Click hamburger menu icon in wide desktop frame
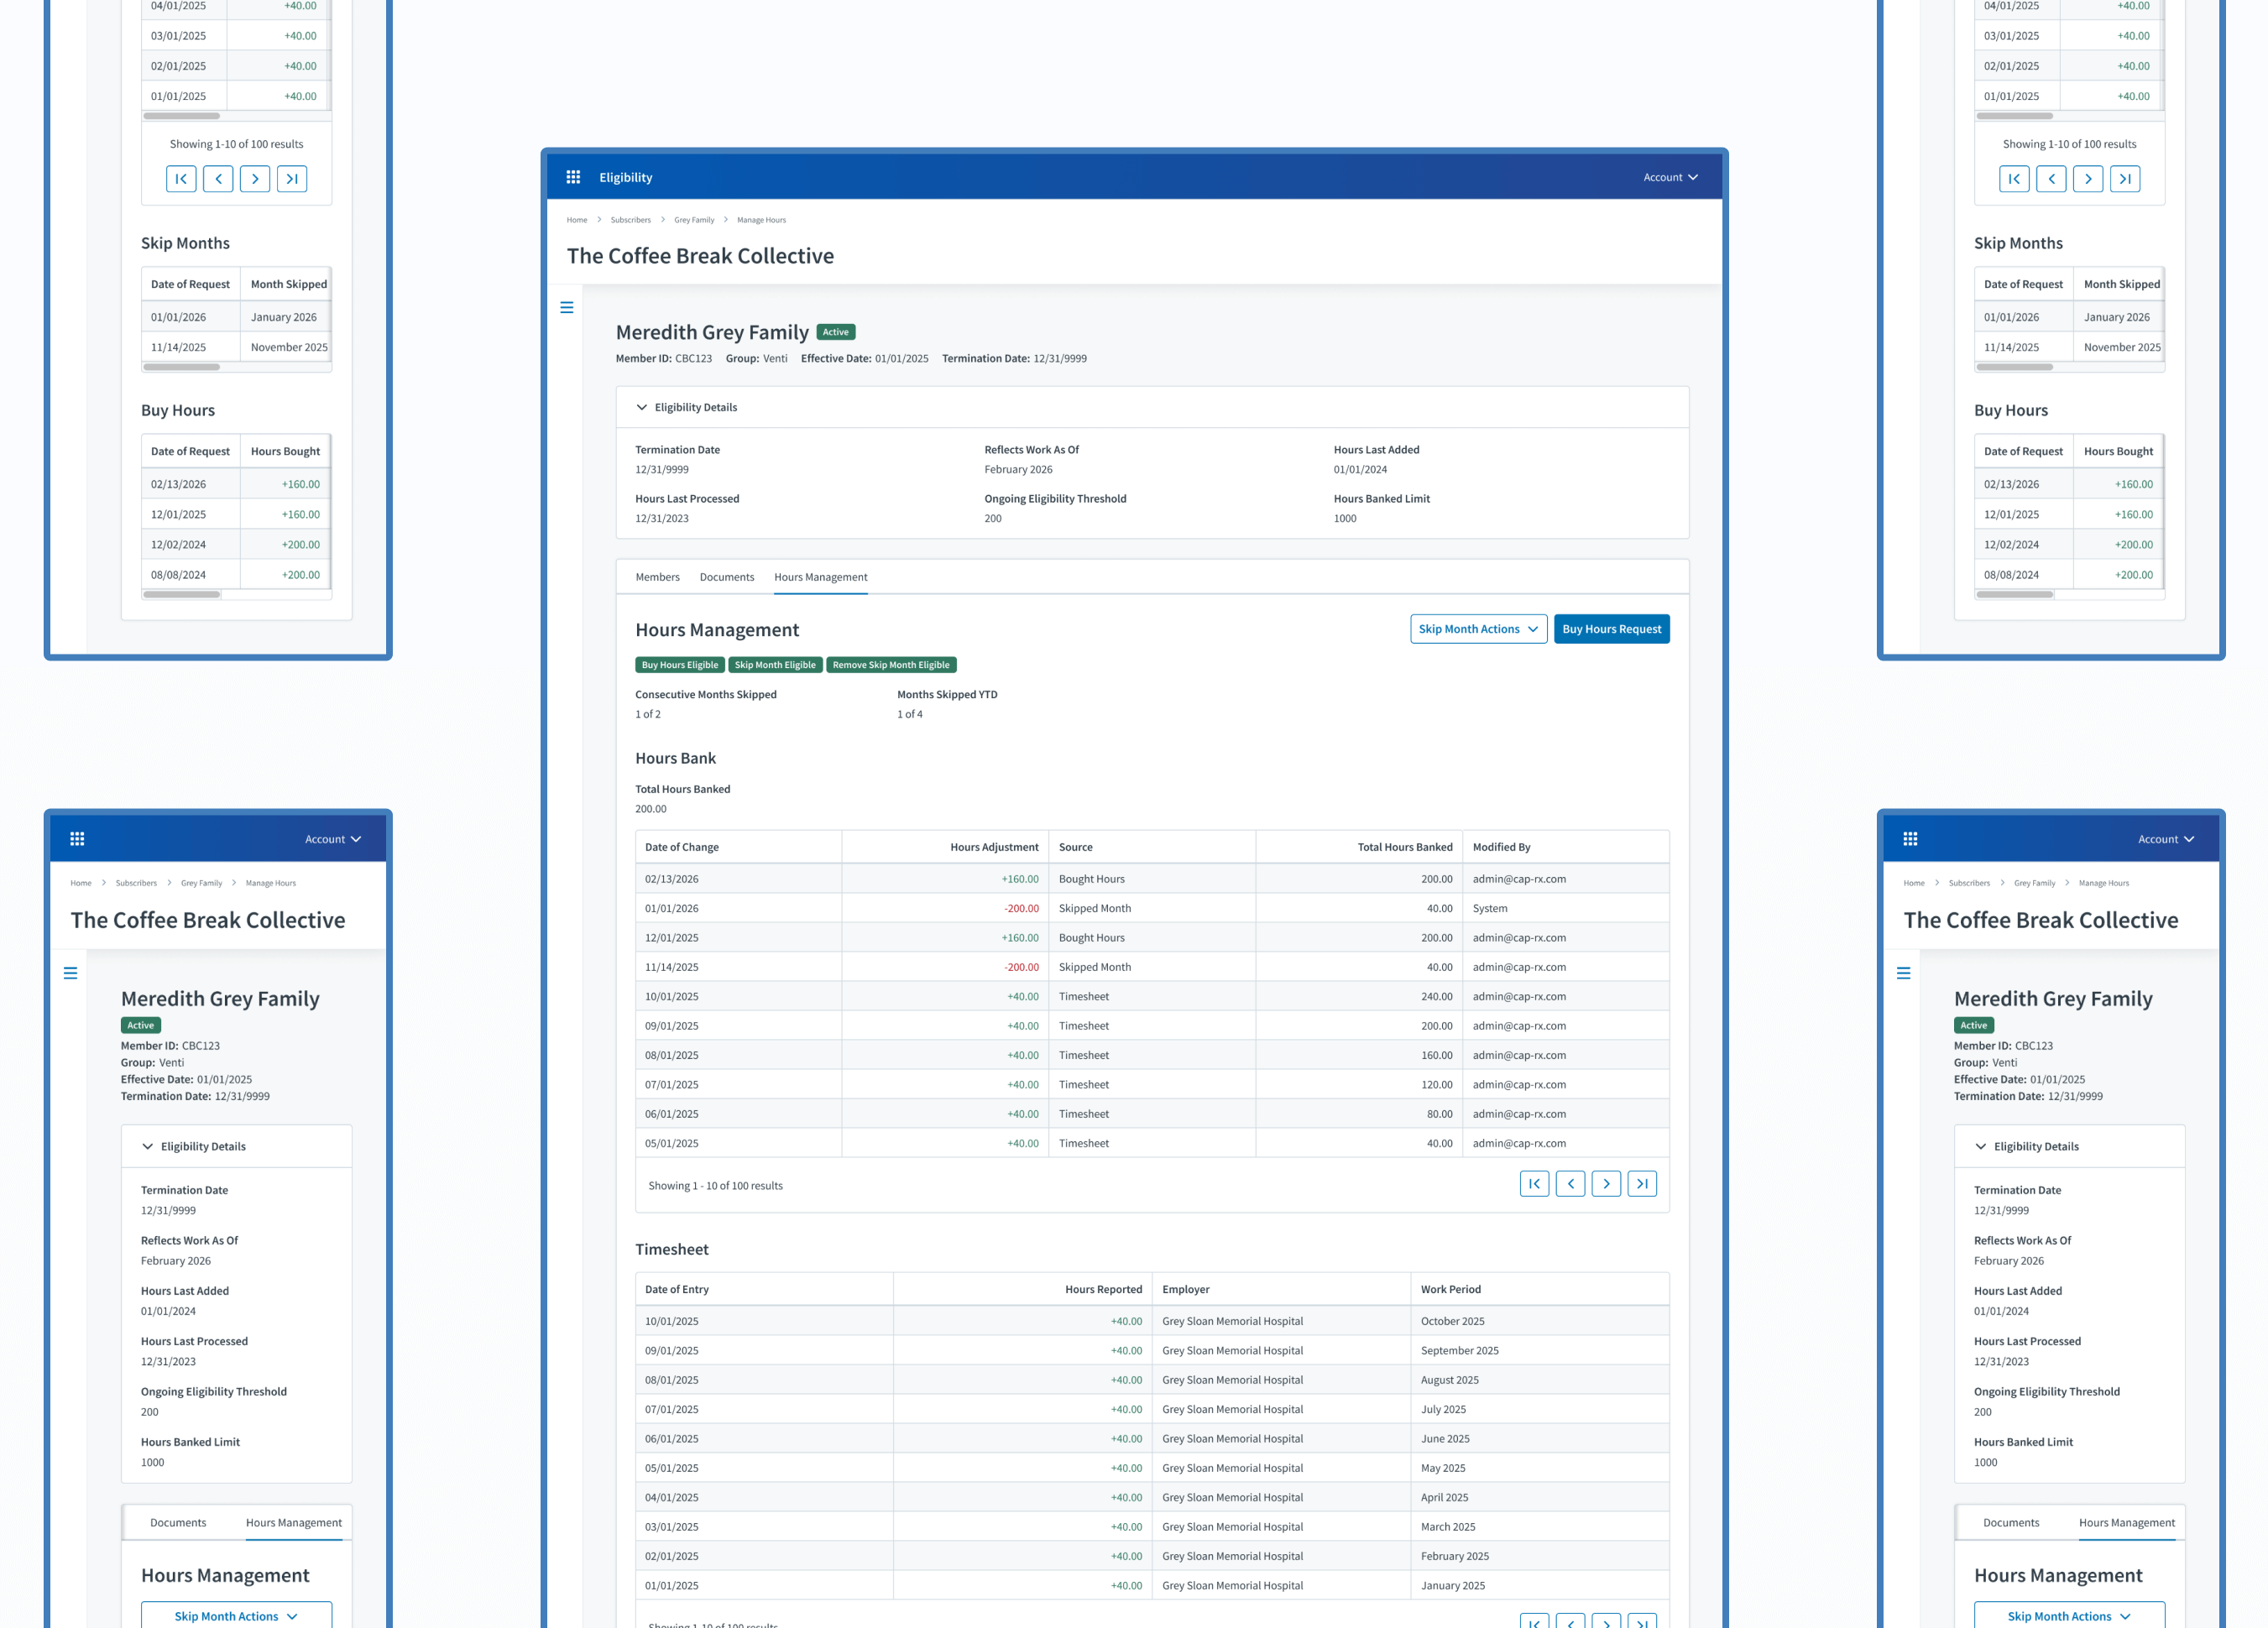This screenshot has width=2268, height=1628. (567, 308)
